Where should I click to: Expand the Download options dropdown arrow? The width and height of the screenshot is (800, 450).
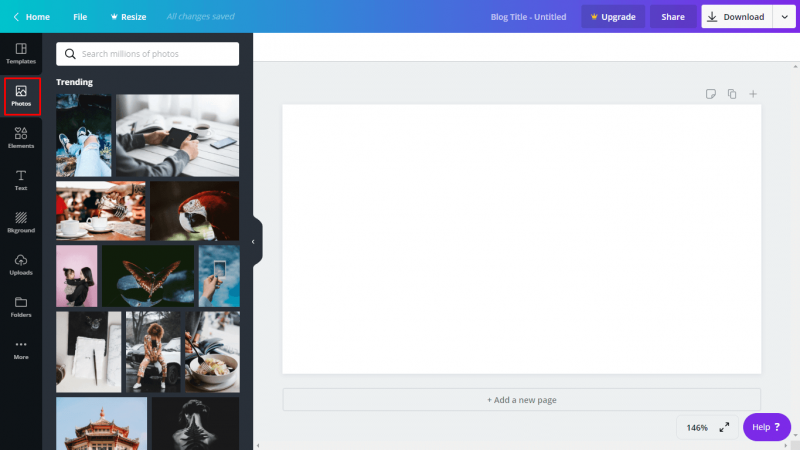pos(783,17)
